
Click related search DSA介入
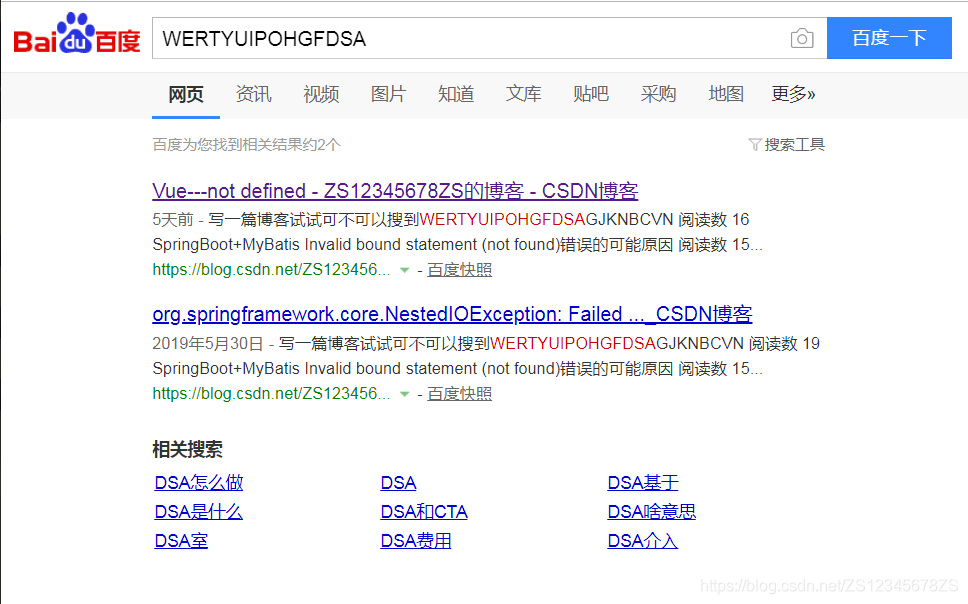point(643,540)
